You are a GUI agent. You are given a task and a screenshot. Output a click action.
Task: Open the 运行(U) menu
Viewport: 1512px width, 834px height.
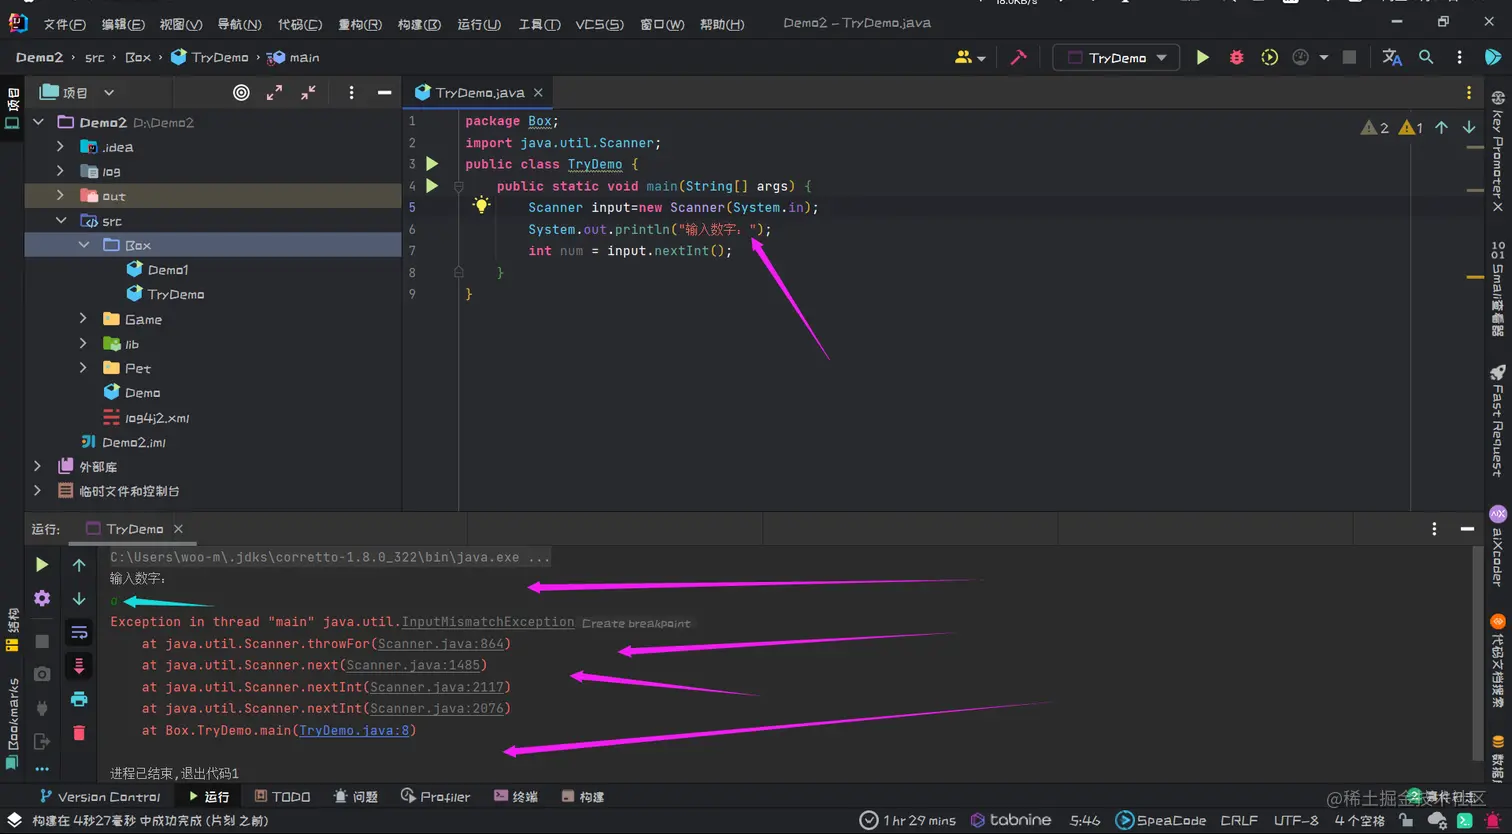click(478, 24)
